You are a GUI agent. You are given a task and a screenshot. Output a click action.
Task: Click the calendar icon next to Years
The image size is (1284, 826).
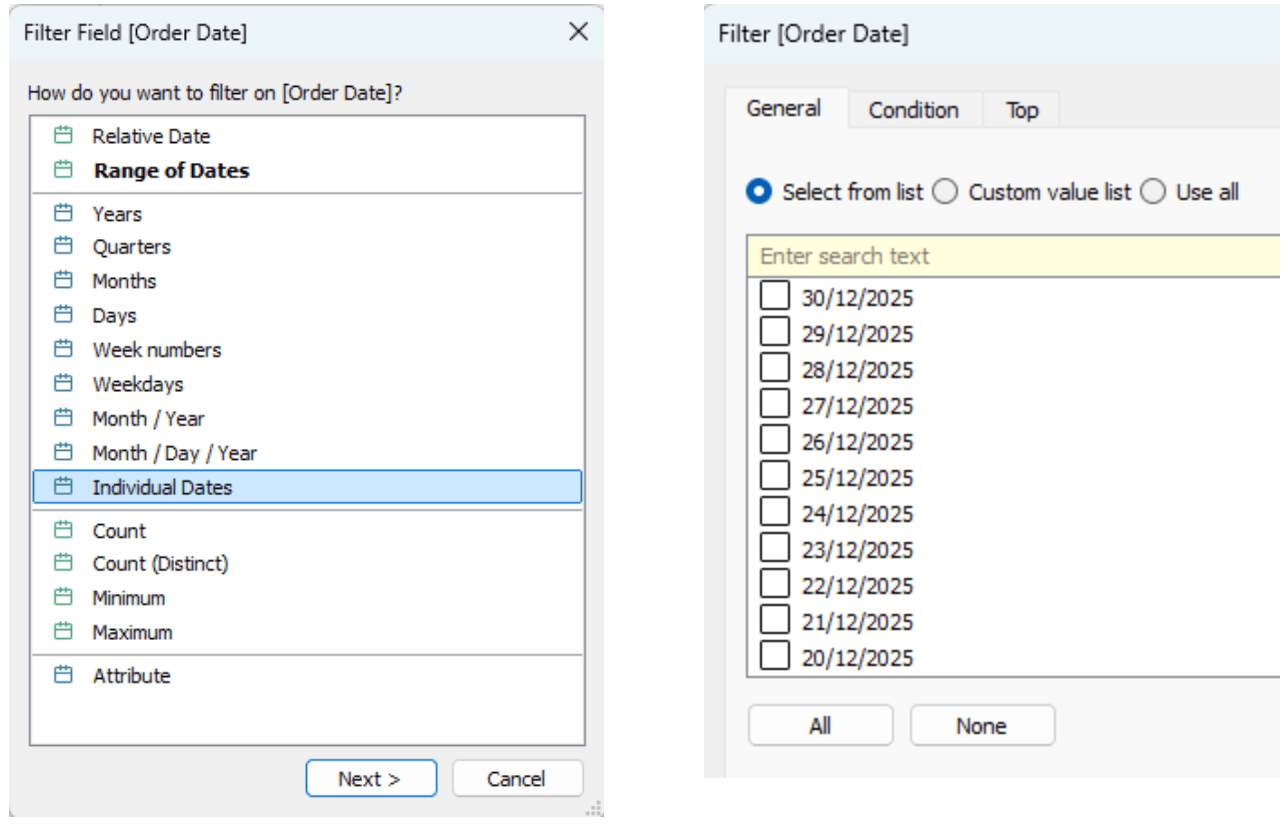click(x=64, y=214)
